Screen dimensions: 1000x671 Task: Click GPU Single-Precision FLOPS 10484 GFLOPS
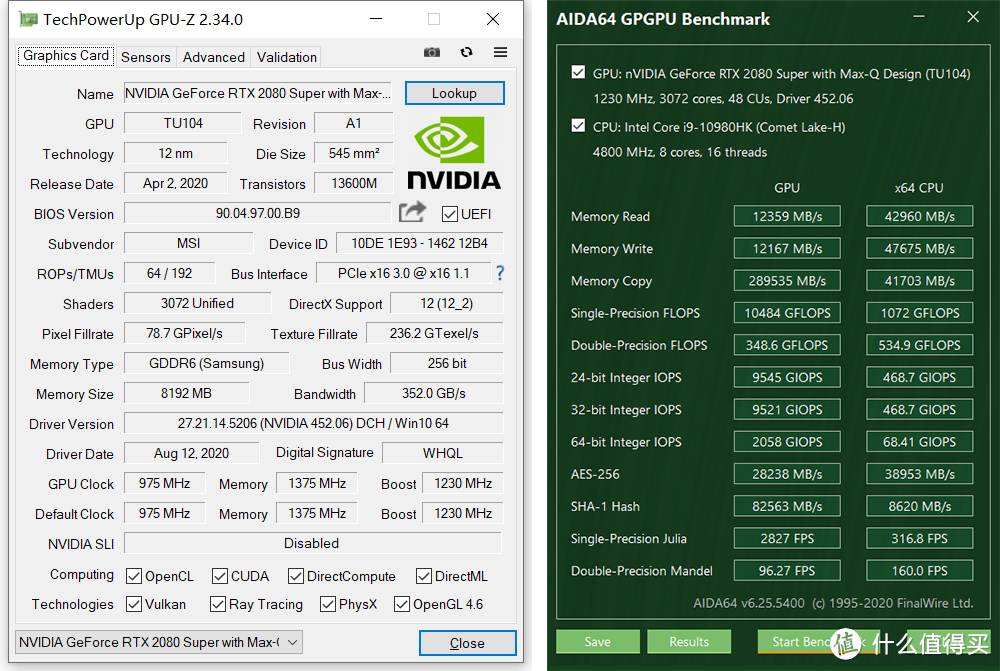tap(787, 313)
